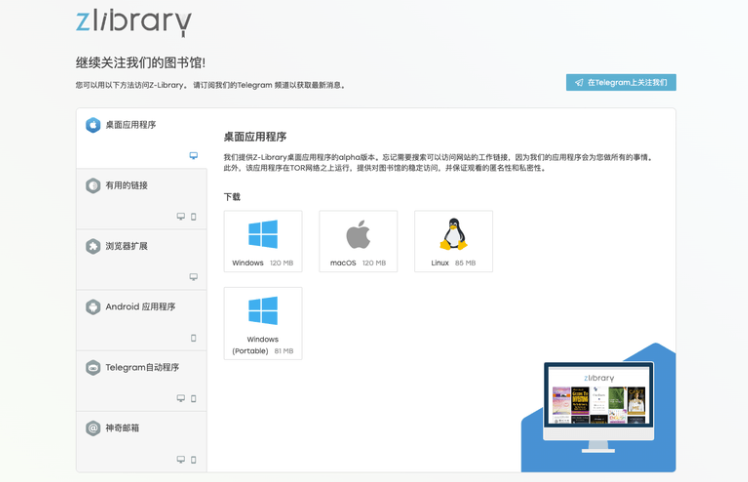Click phone icon under 有用的链接
748x482 pixels.
[x=194, y=217]
